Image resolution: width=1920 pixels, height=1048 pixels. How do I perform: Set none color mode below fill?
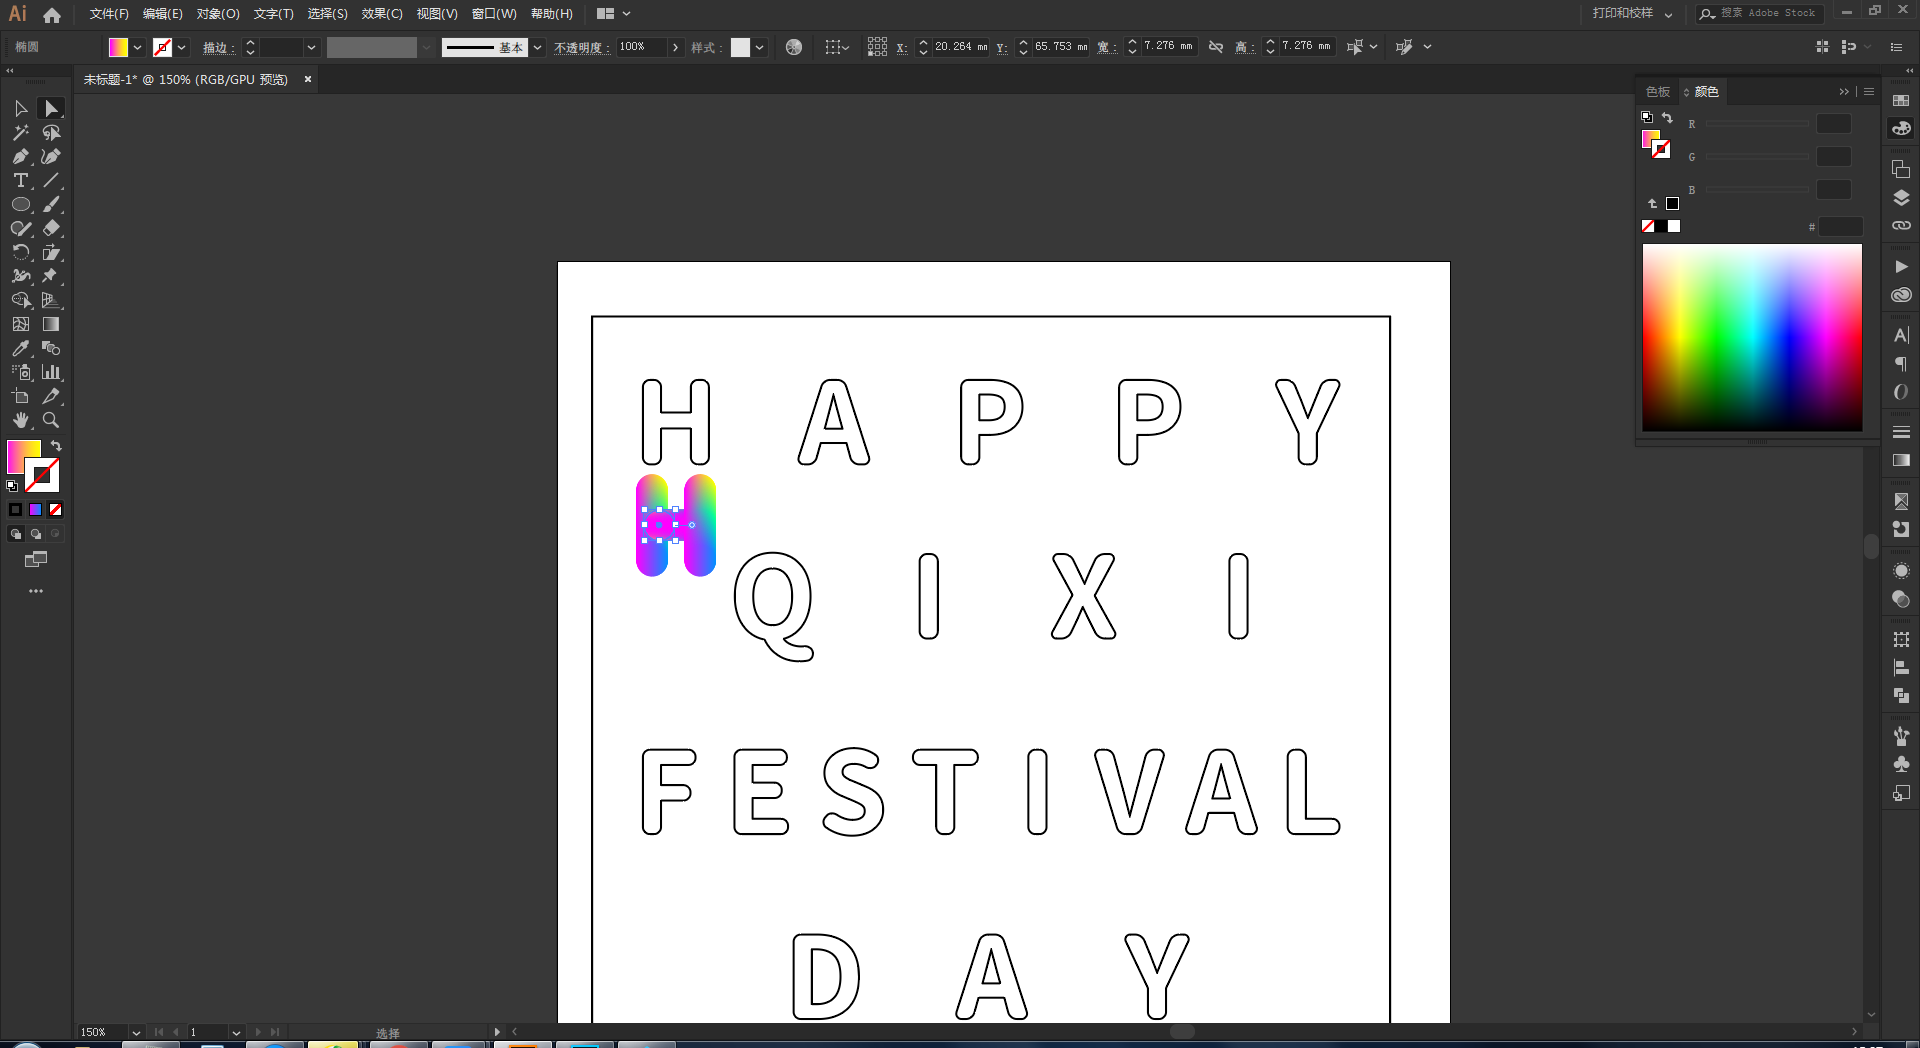56,509
